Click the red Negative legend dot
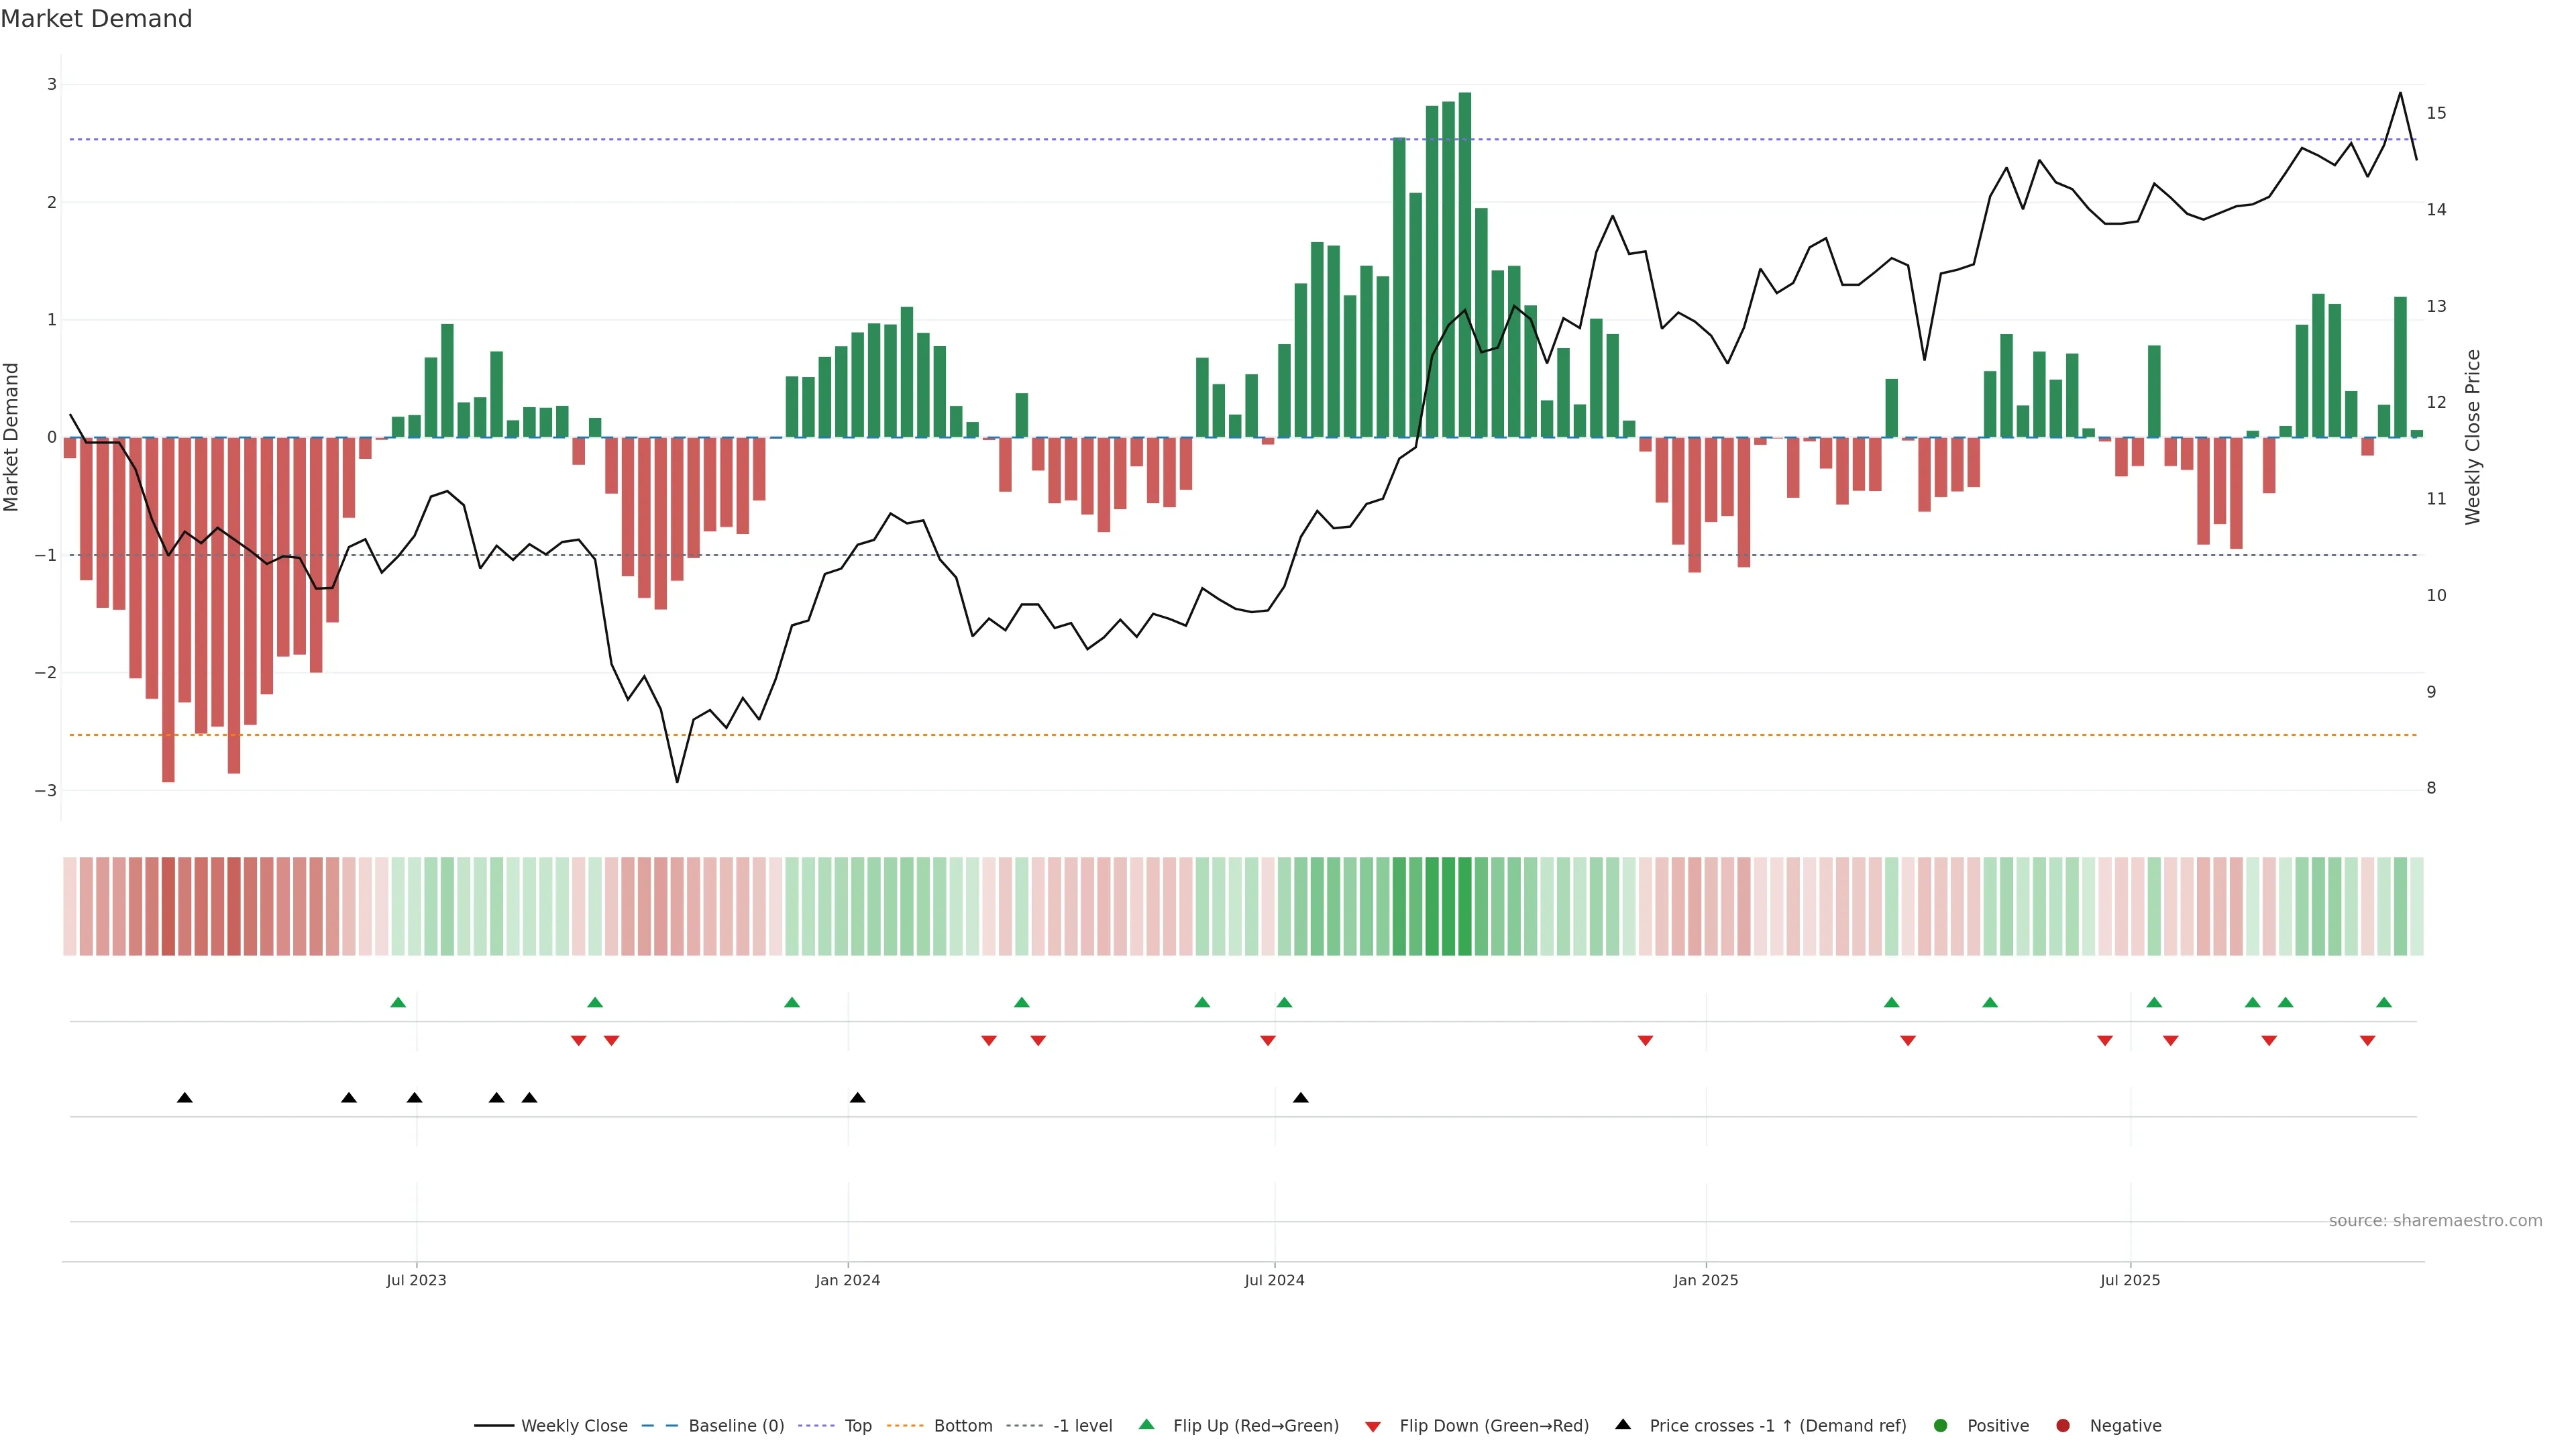2576x1449 pixels. click(x=2063, y=1426)
